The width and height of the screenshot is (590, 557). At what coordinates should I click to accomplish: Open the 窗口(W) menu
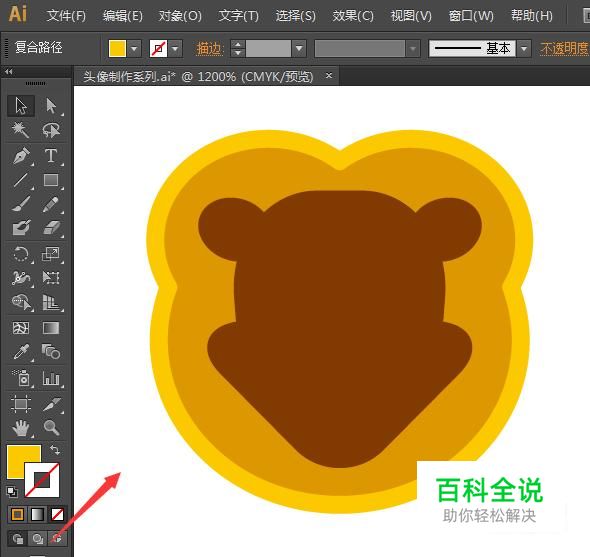tap(471, 16)
